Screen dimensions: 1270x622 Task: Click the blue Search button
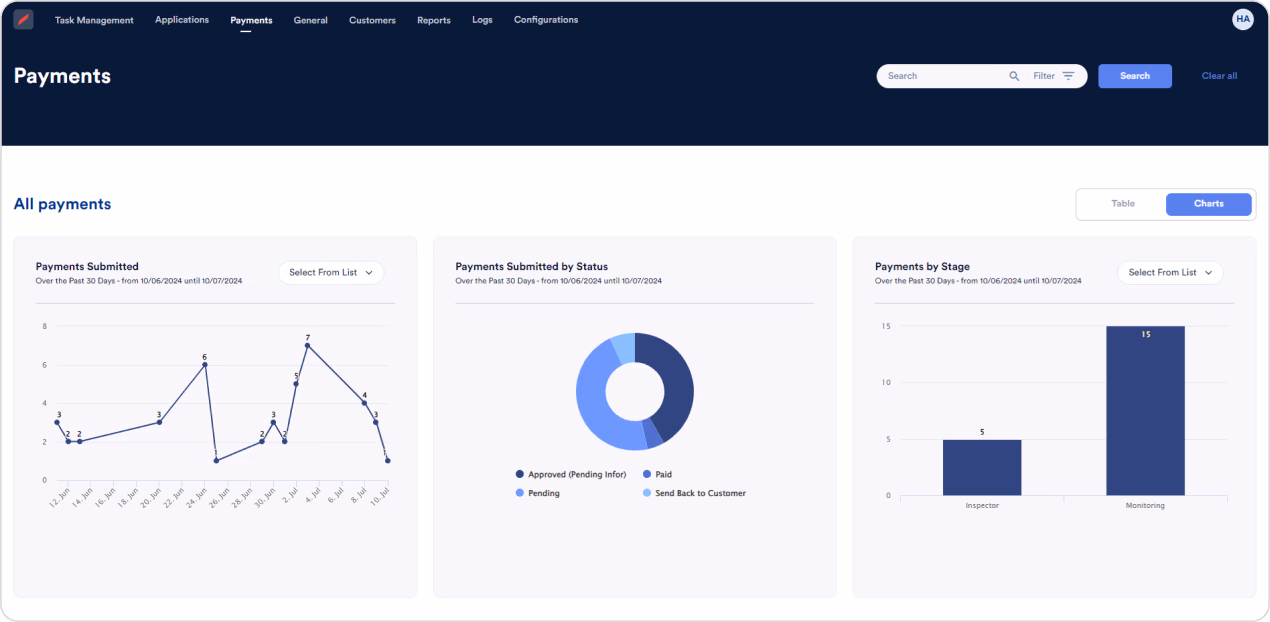point(1135,76)
